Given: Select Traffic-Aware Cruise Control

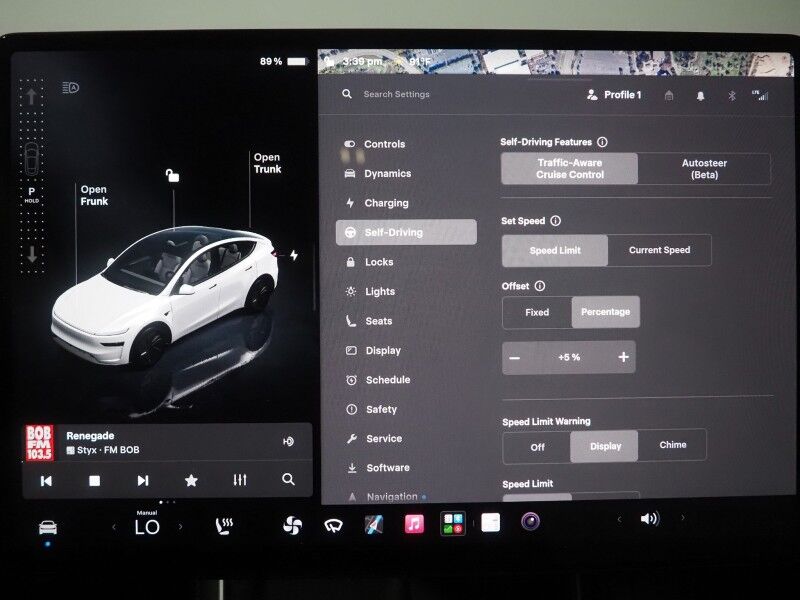Looking at the screenshot, I should click(569, 168).
